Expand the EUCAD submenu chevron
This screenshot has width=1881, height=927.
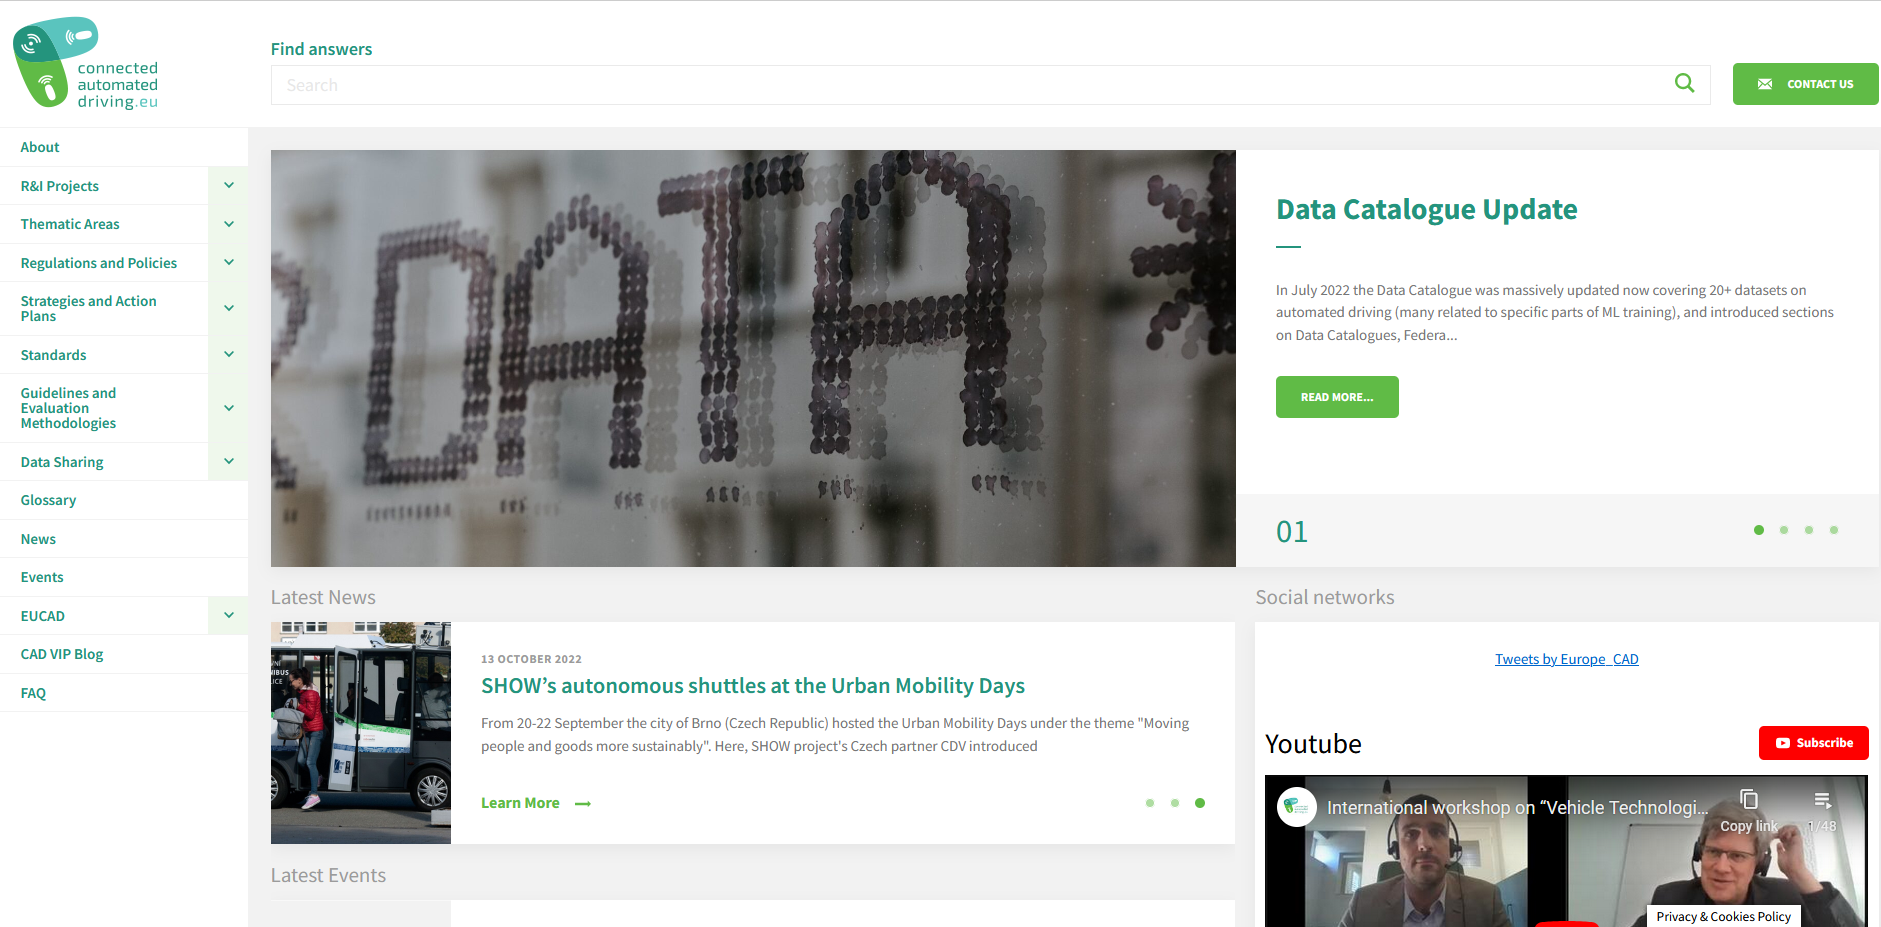[x=229, y=616]
